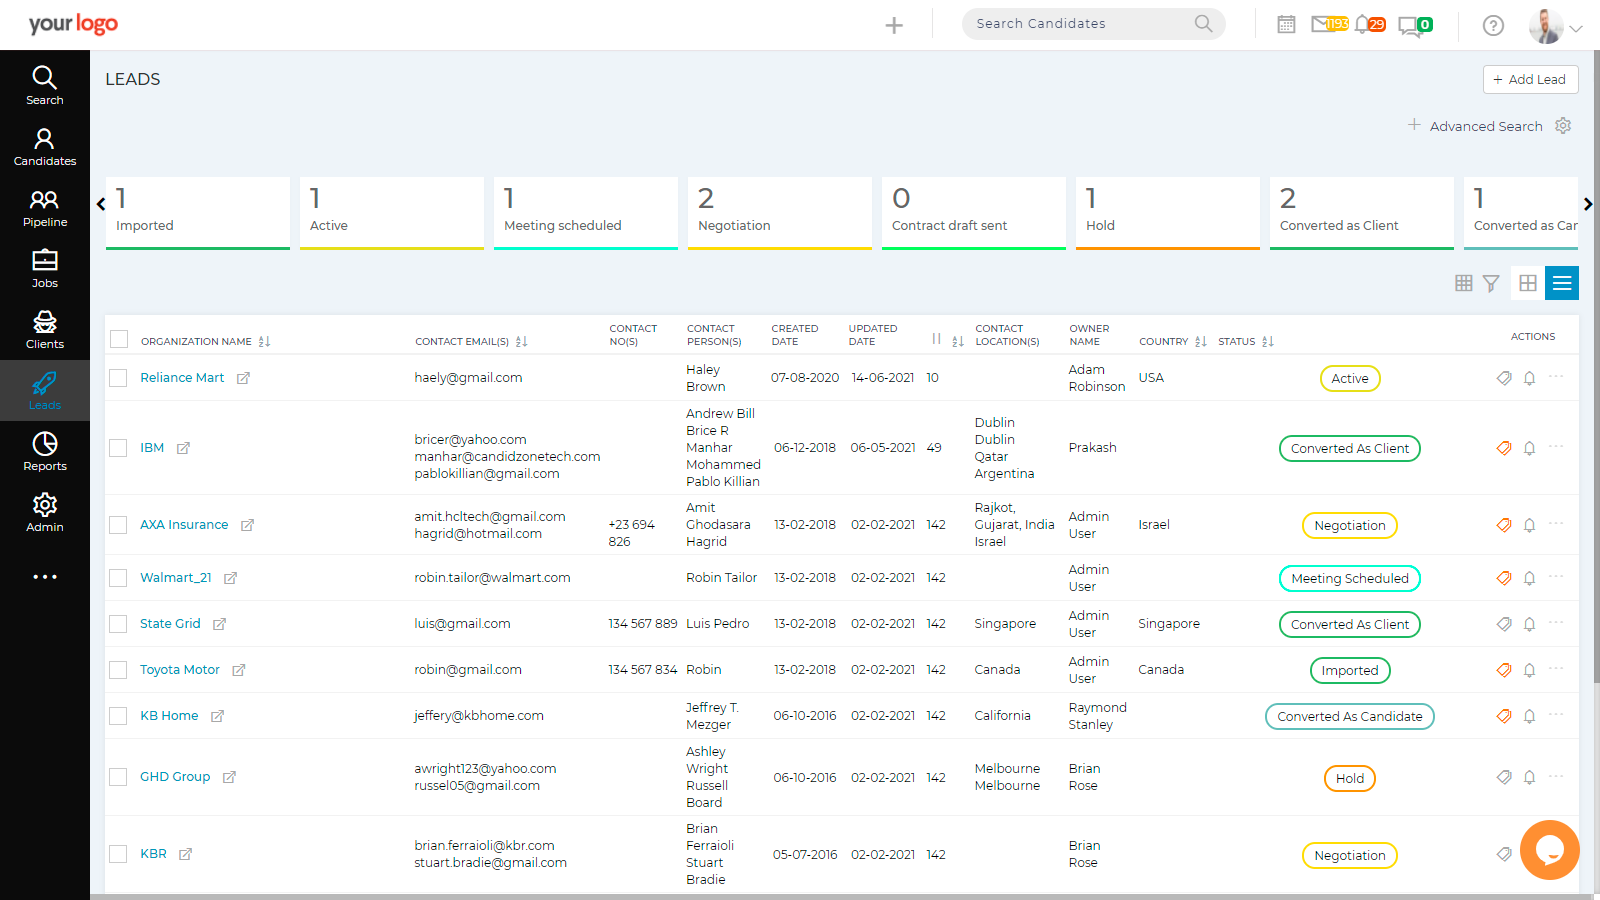Open the State Grid organization link

coord(170,624)
